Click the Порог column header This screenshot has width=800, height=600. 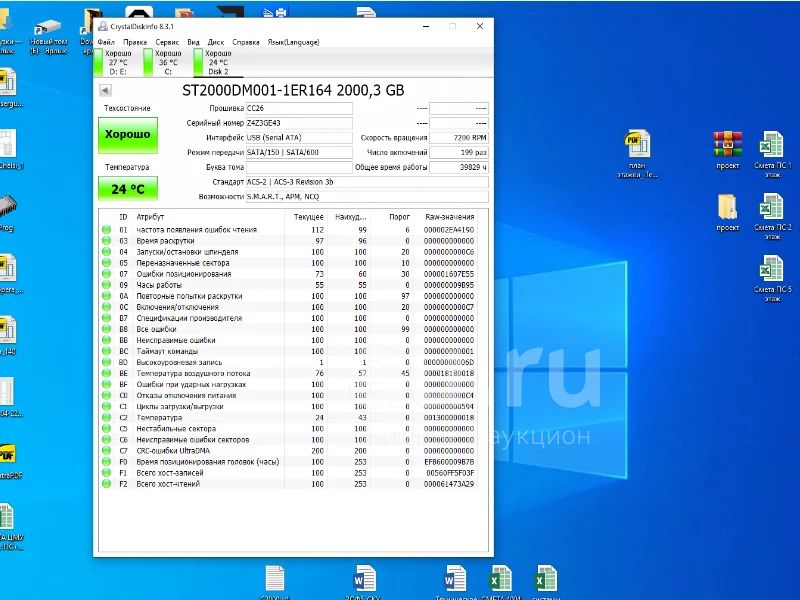point(399,217)
